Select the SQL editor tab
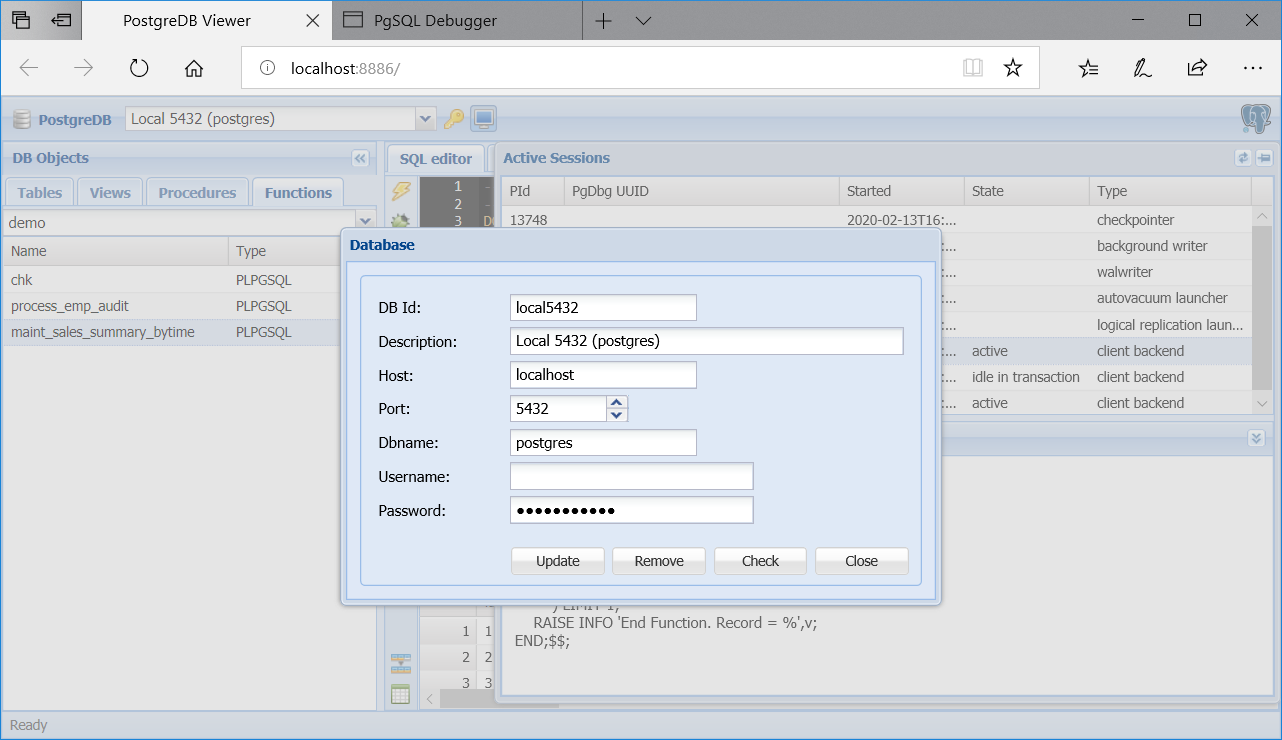Screen dimensions: 1282x740 pos(436,159)
